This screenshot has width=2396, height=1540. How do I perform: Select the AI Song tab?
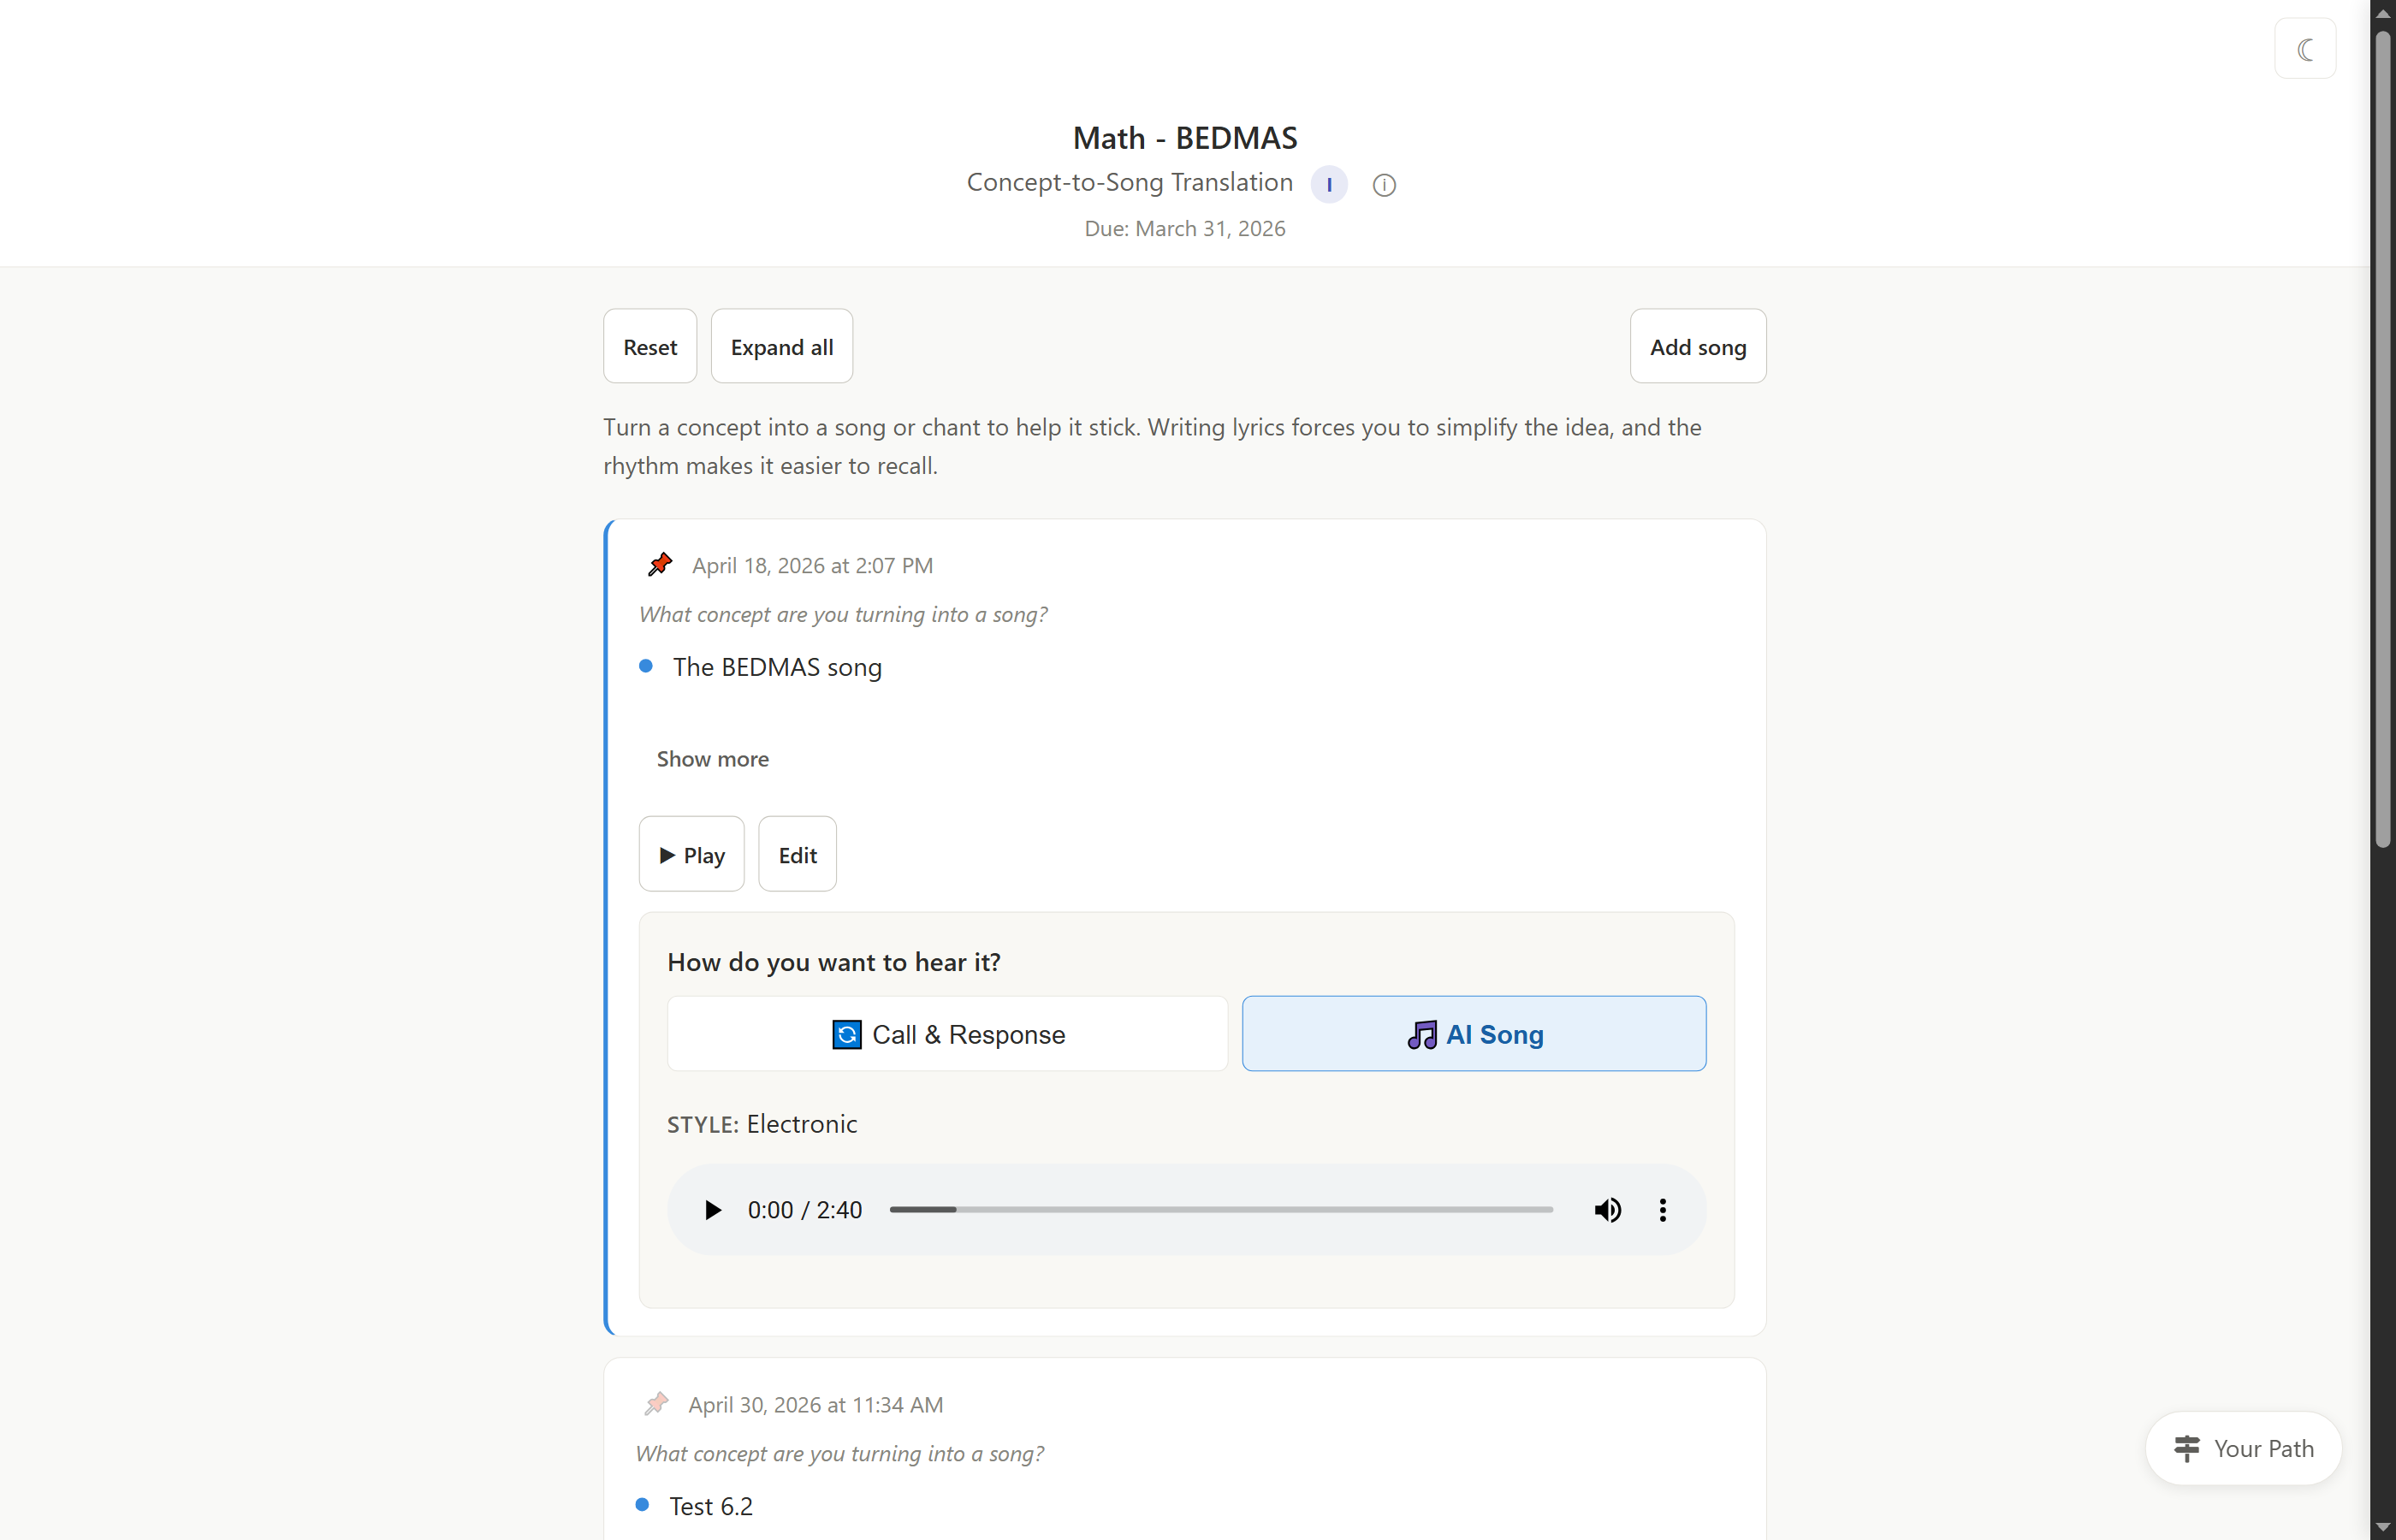[1474, 1034]
